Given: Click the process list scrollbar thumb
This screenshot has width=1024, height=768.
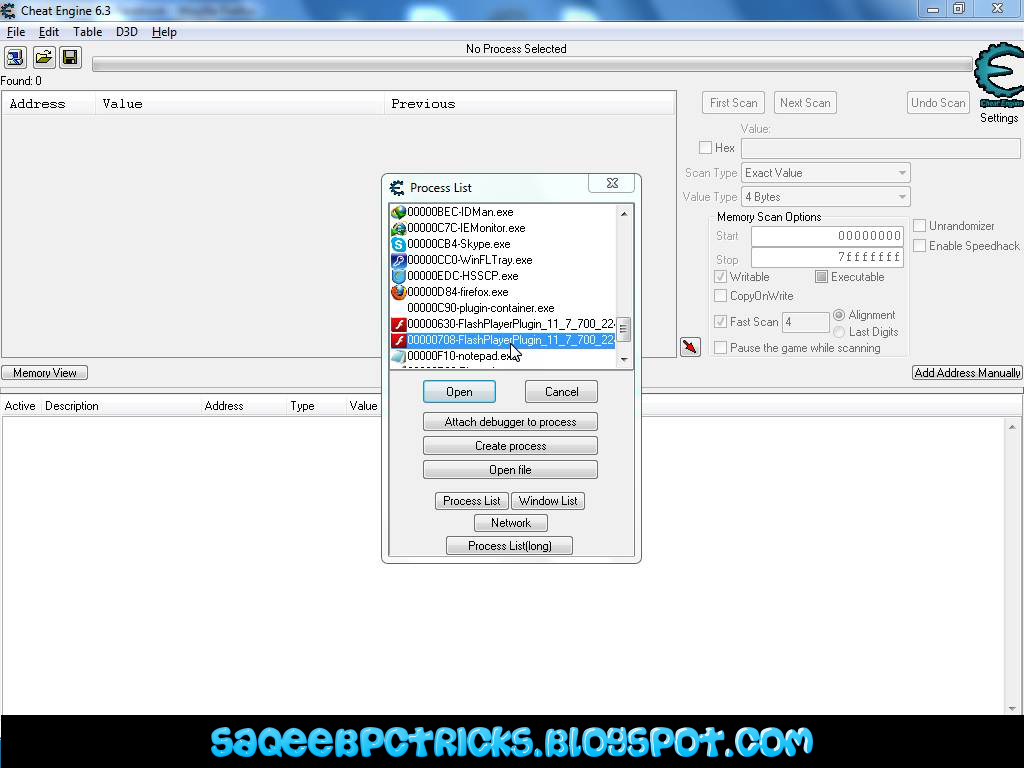Looking at the screenshot, I should tap(624, 329).
